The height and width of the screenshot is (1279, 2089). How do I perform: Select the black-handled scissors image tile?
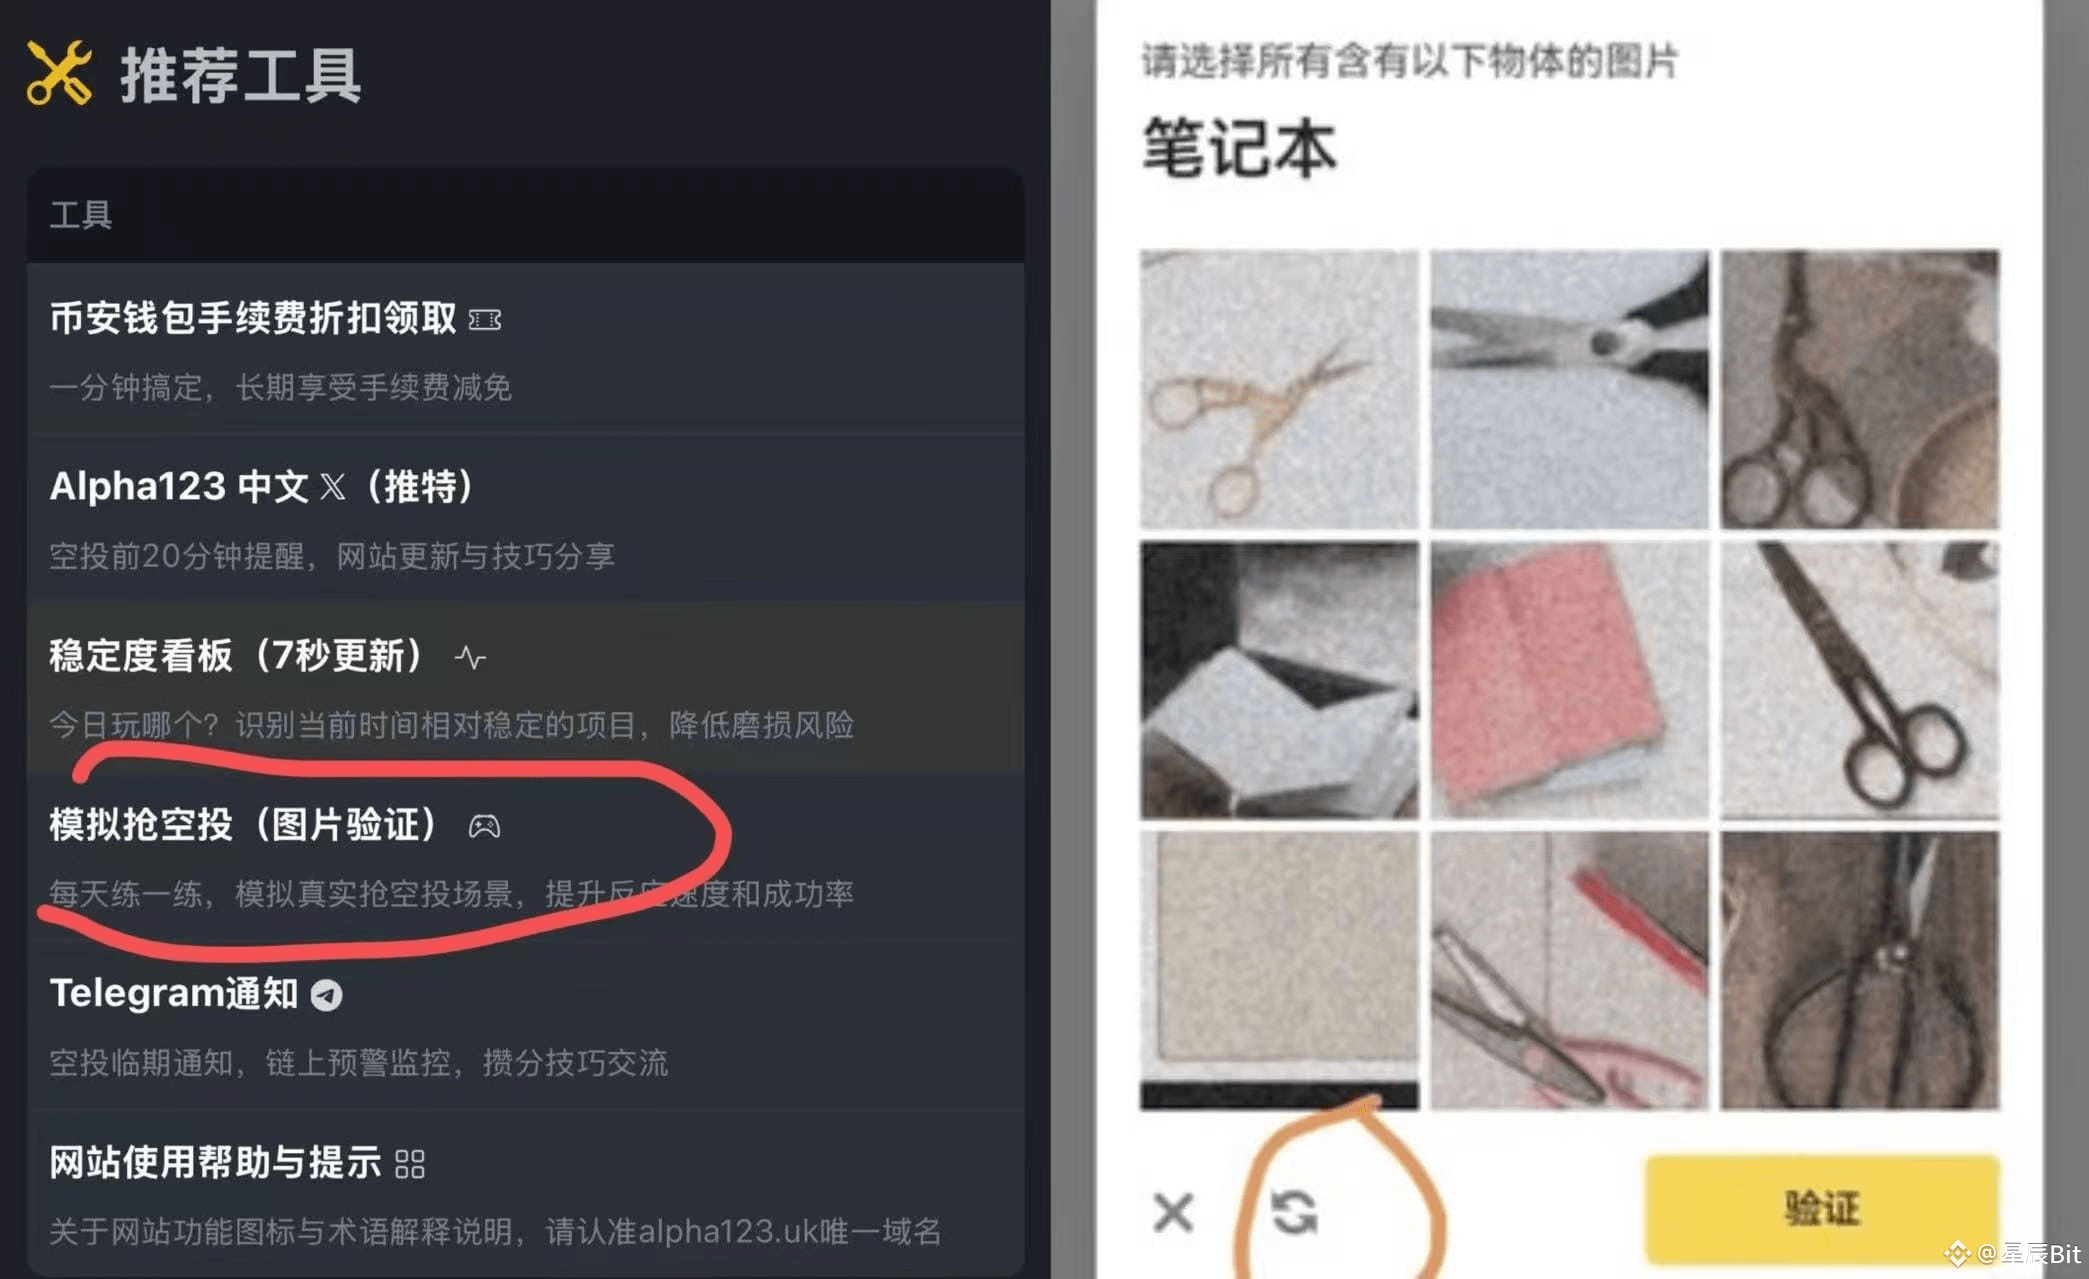[1569, 389]
